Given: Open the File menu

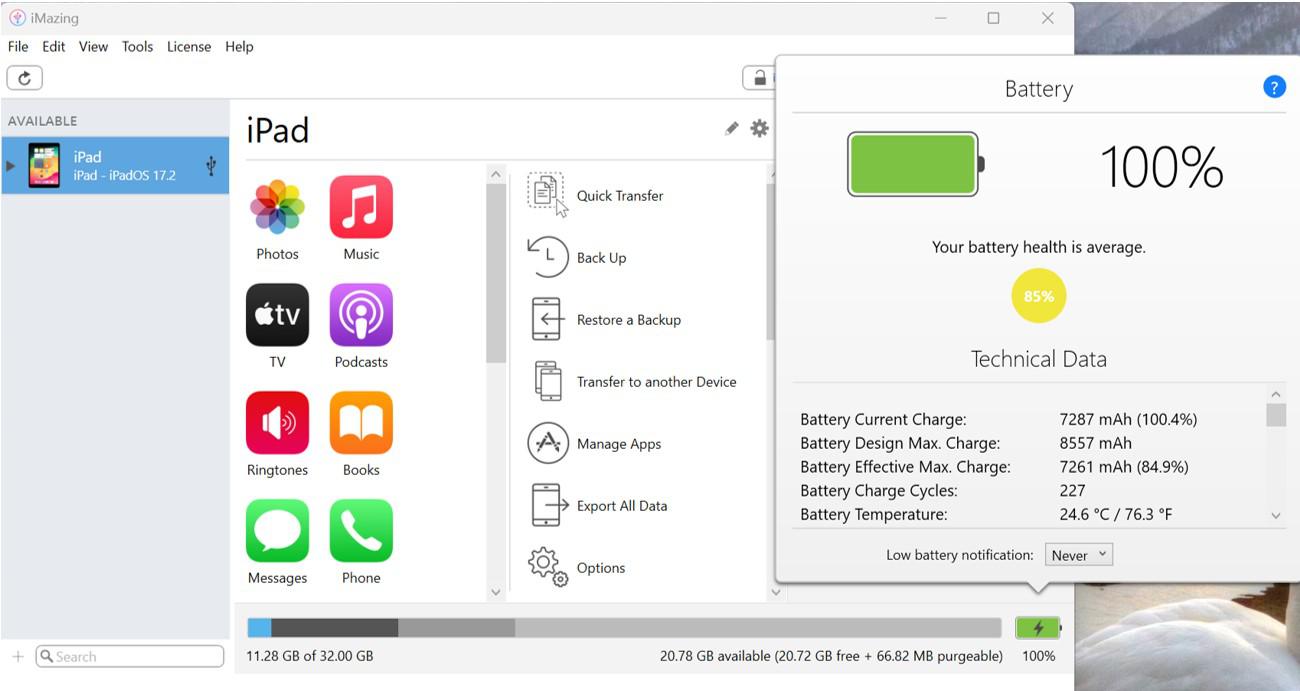Looking at the screenshot, I should [18, 46].
